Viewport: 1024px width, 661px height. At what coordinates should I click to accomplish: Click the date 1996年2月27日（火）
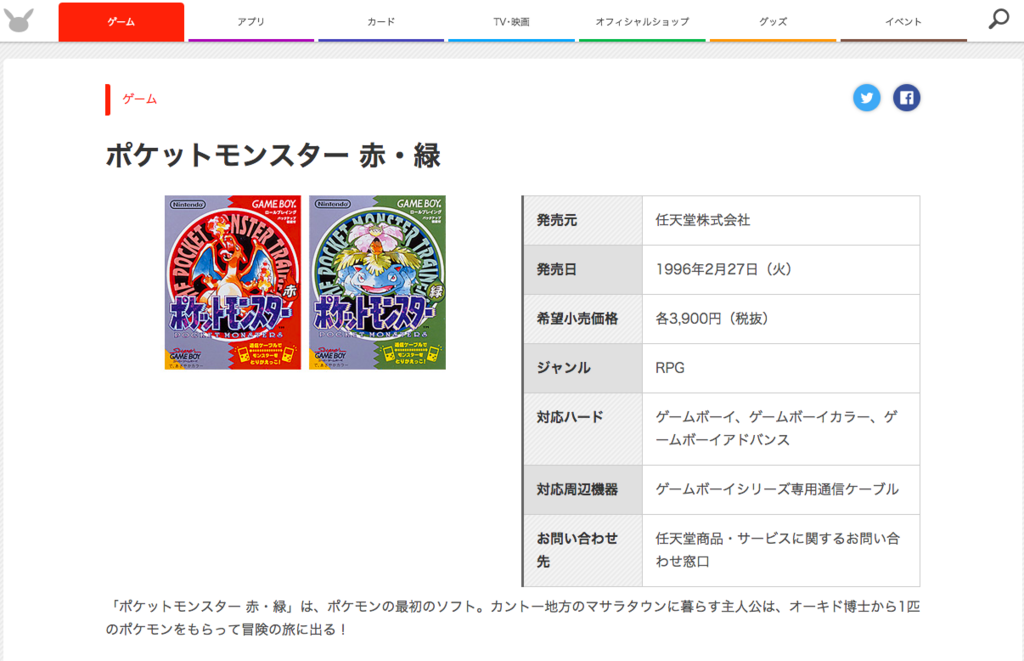[724, 269]
